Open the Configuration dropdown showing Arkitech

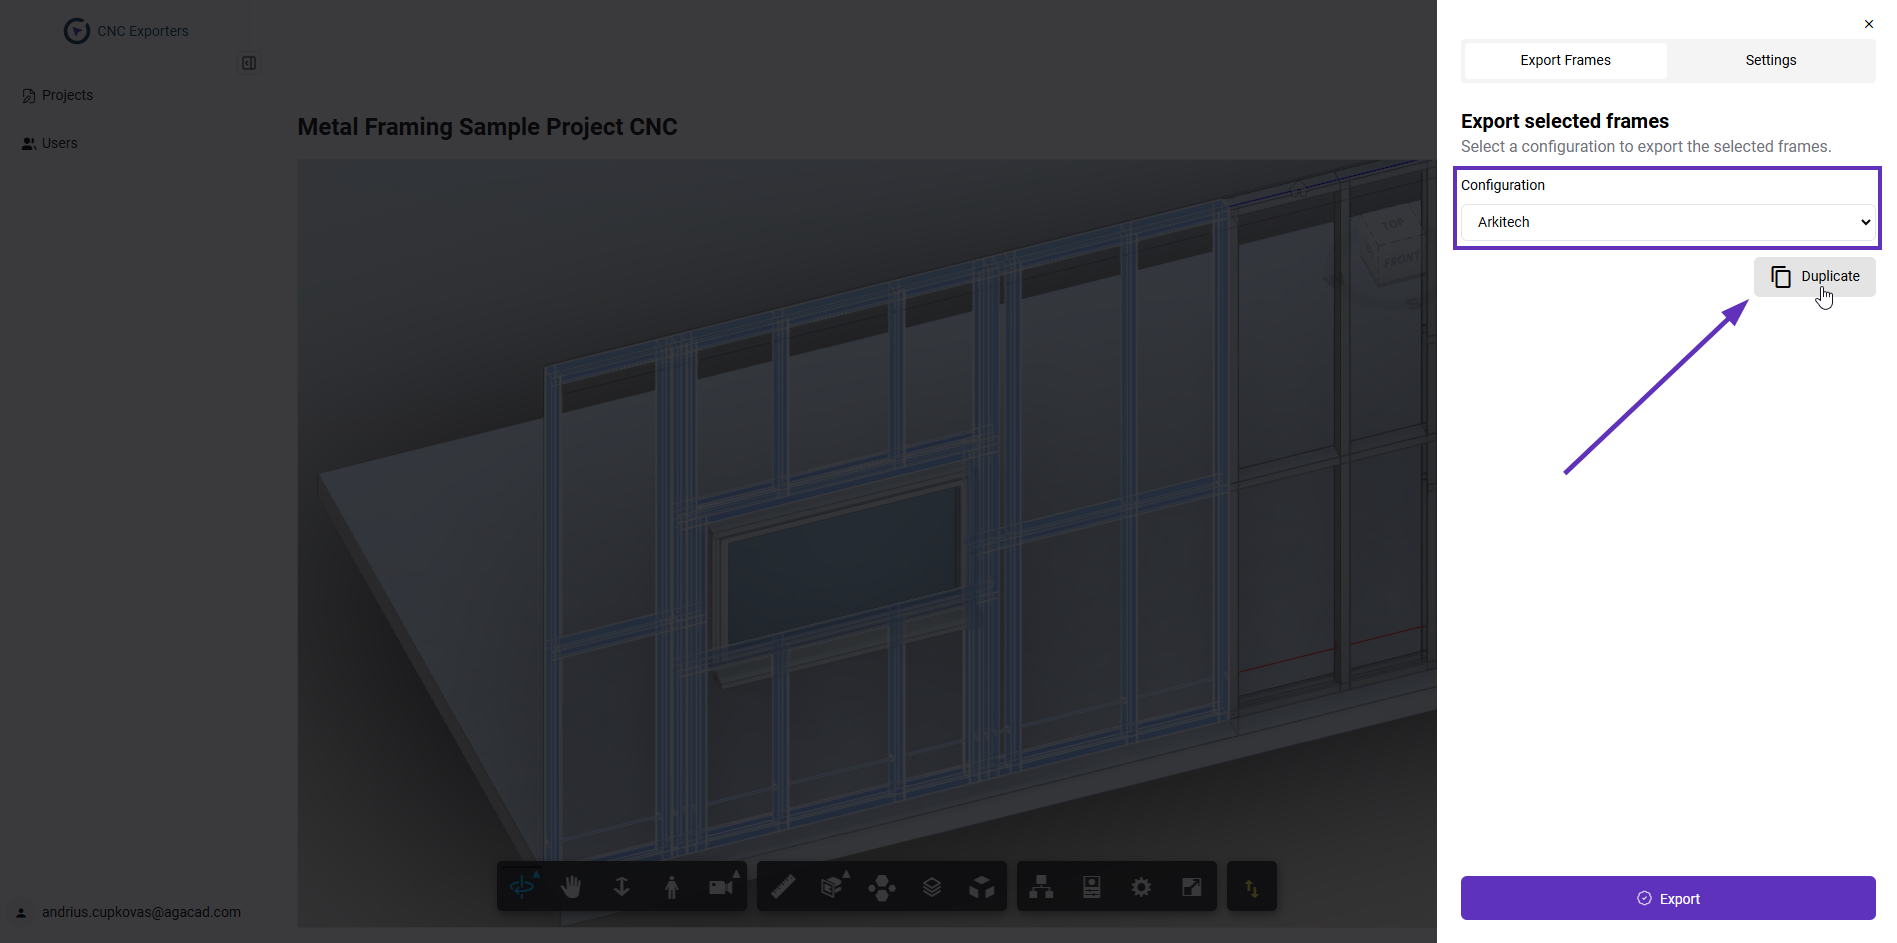coord(1667,222)
